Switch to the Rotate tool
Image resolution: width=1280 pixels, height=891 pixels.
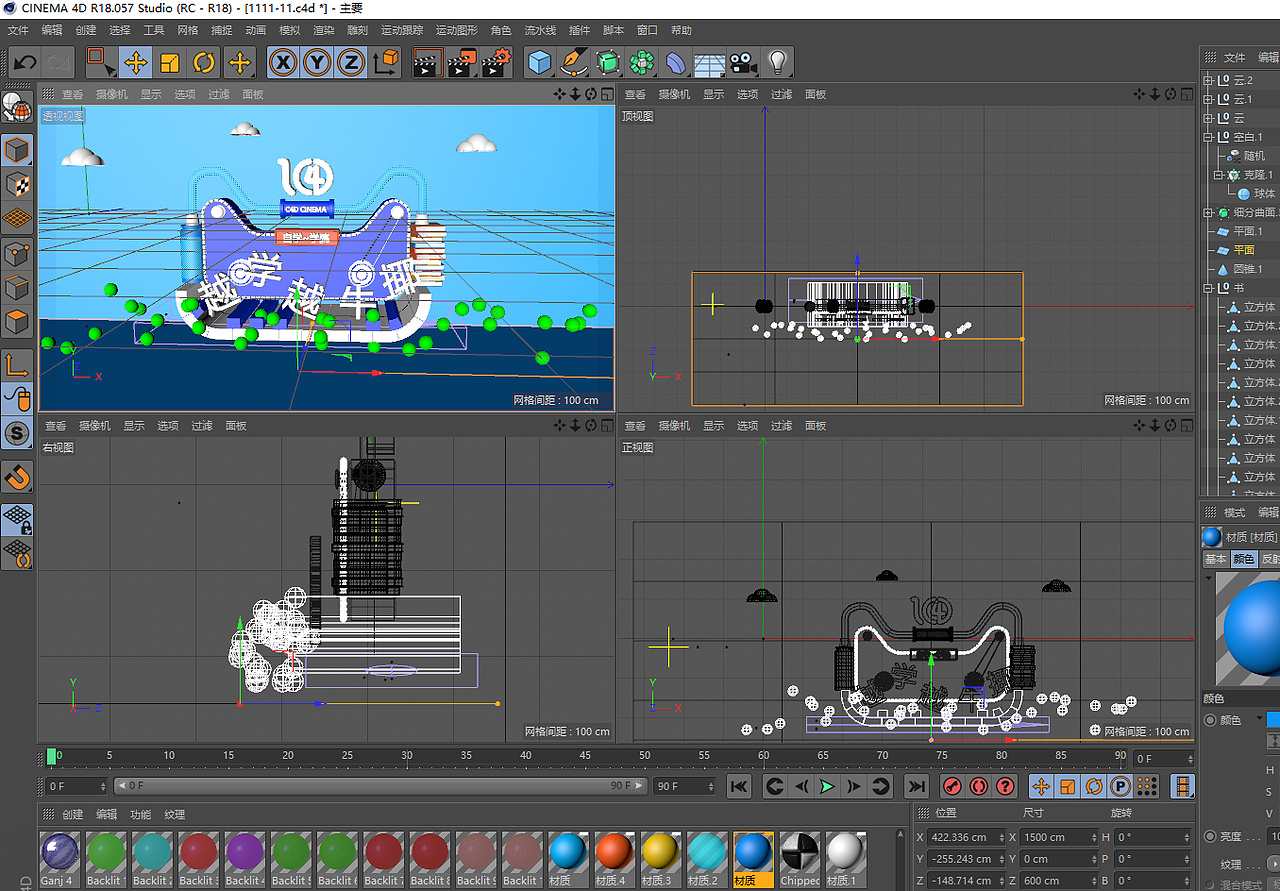pyautogui.click(x=204, y=62)
